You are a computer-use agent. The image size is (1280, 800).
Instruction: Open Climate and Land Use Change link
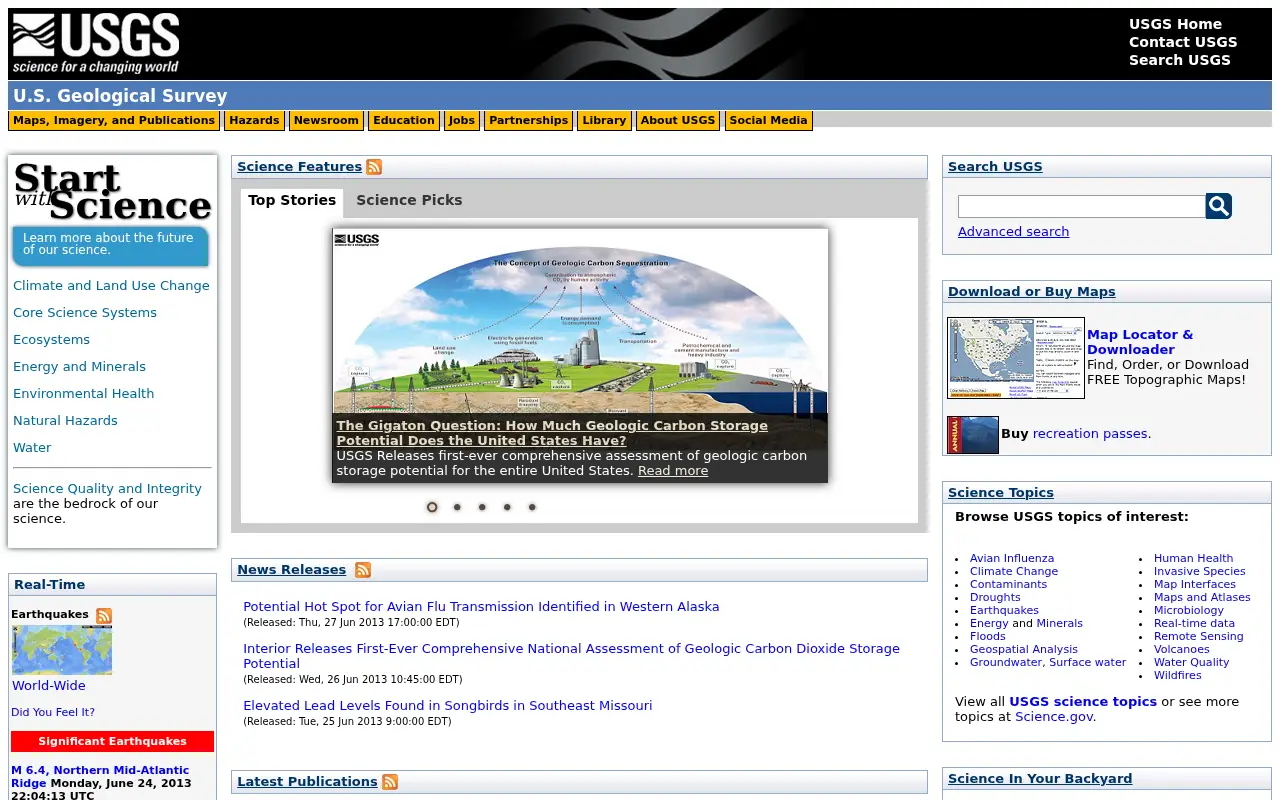tap(111, 286)
